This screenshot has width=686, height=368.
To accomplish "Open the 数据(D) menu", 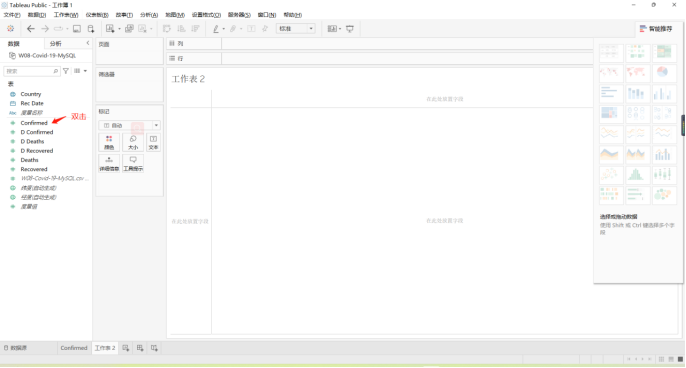I will [37, 15].
